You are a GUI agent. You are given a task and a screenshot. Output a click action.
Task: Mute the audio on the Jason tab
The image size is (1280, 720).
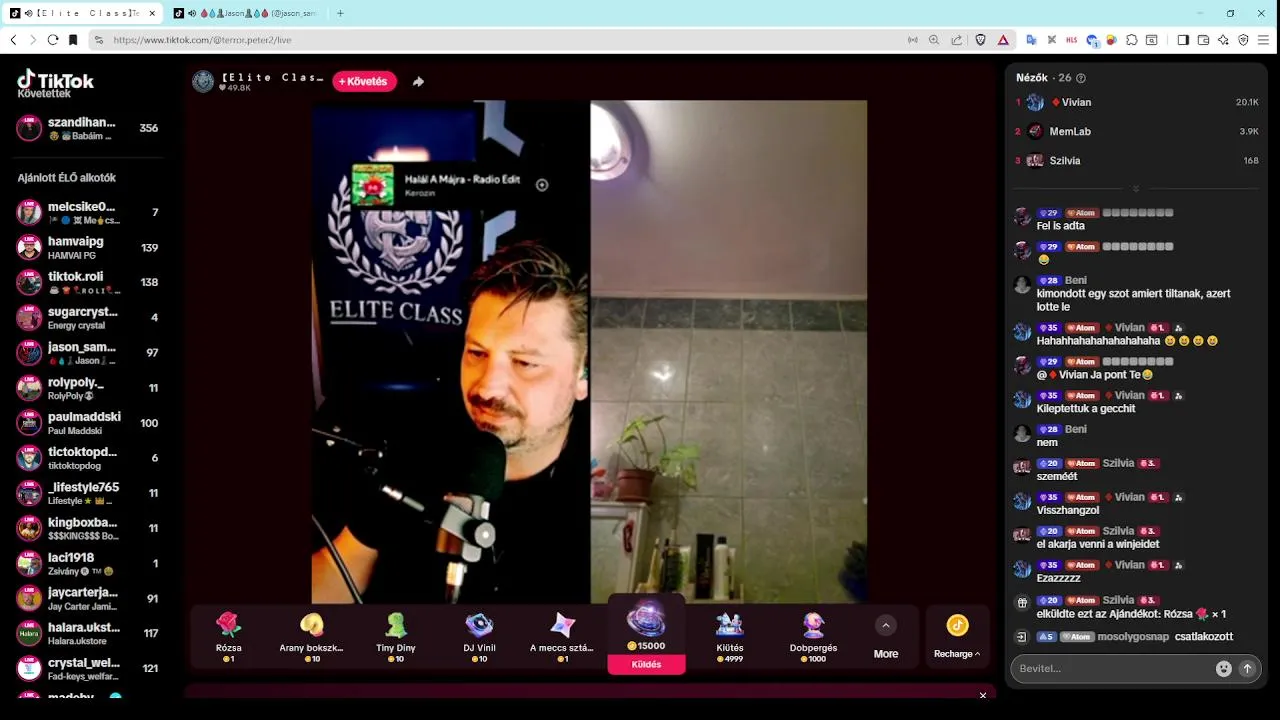click(x=191, y=13)
